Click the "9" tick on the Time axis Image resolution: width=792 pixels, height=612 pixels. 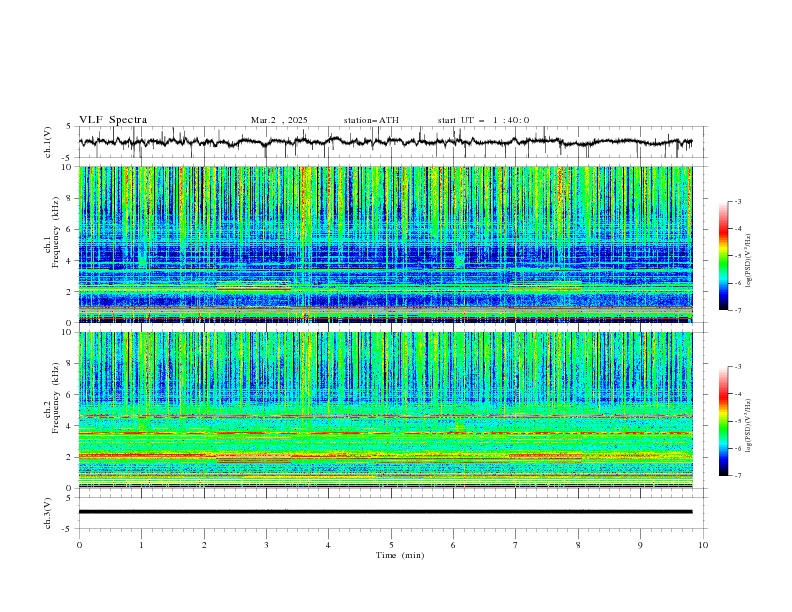(x=640, y=545)
